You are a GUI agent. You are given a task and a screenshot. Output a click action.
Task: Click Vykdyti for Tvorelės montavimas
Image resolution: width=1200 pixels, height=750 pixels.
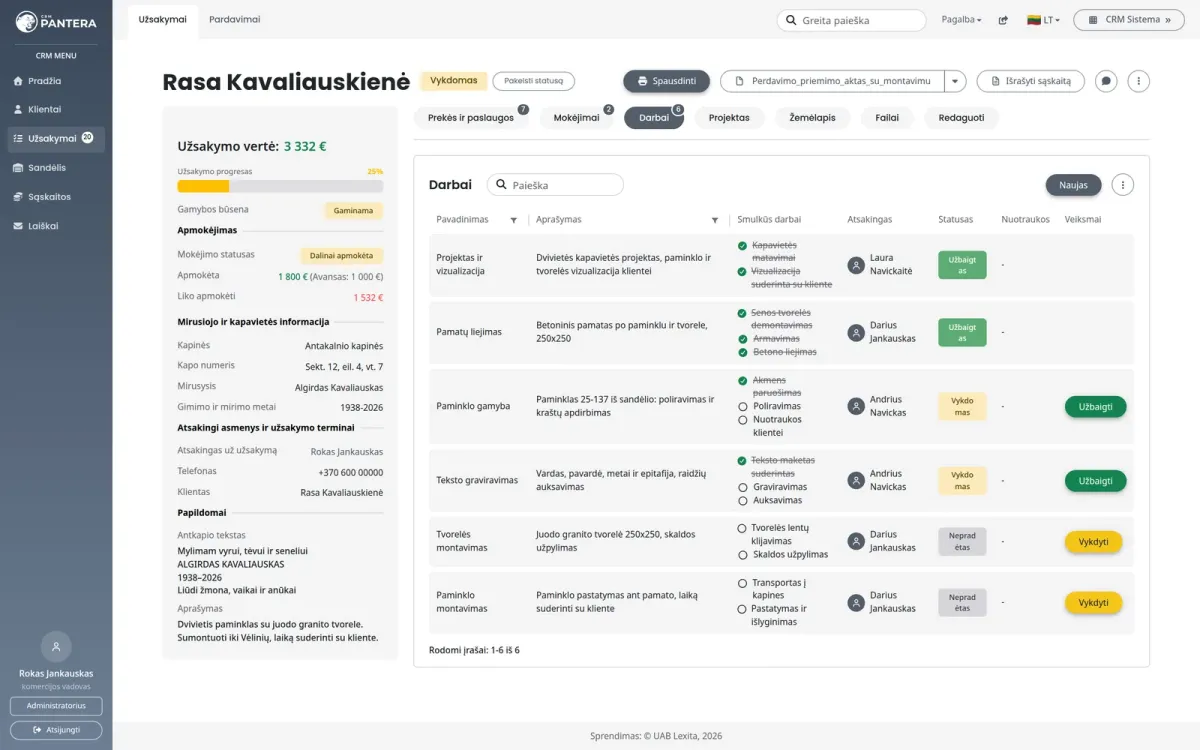click(x=1094, y=542)
